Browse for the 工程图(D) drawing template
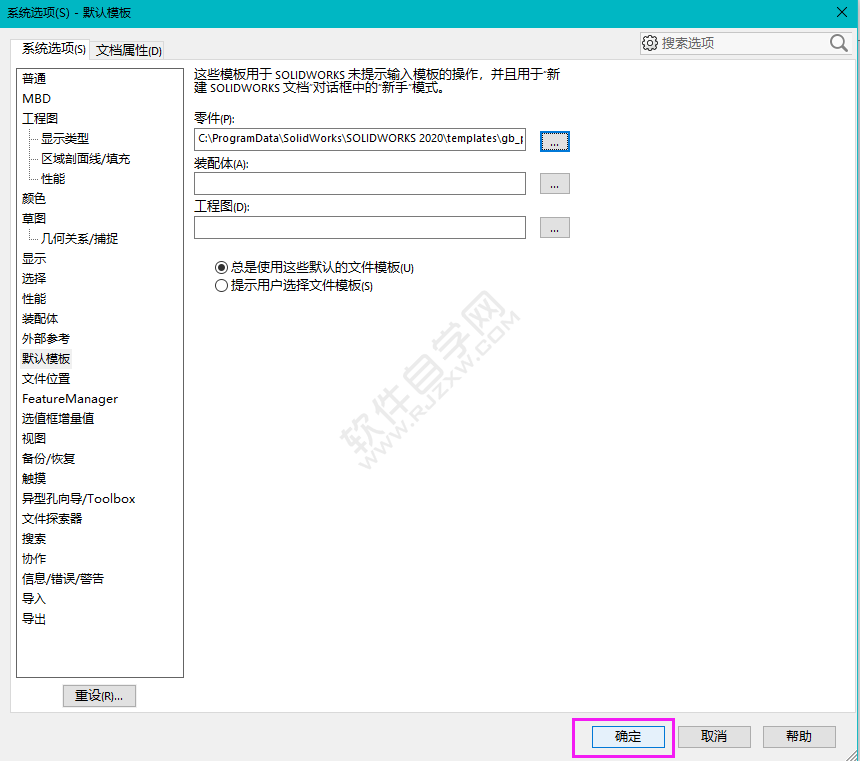Viewport: 860px width, 761px height. (554, 227)
